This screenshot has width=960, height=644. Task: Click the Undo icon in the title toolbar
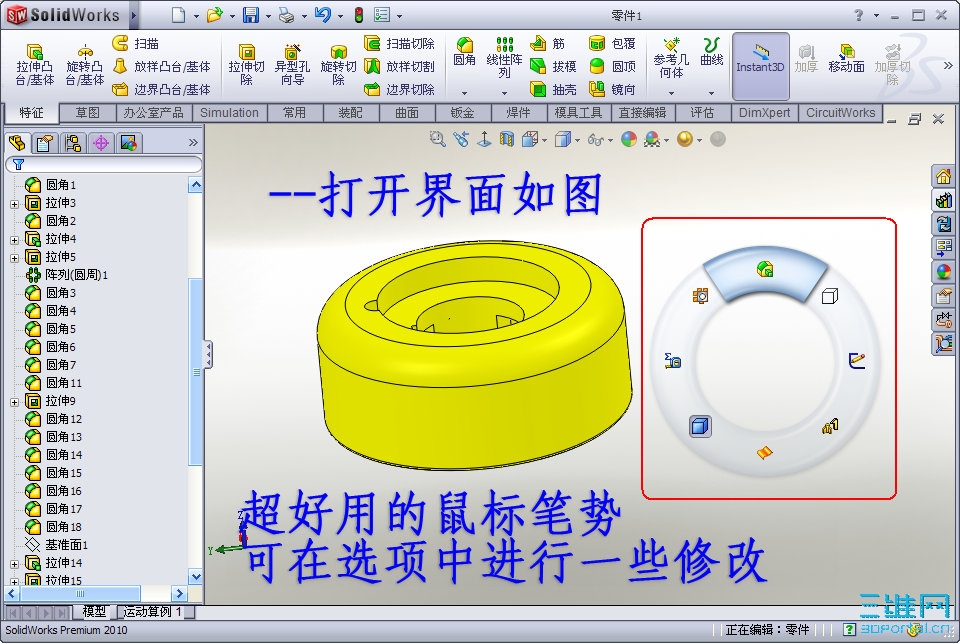(x=323, y=15)
